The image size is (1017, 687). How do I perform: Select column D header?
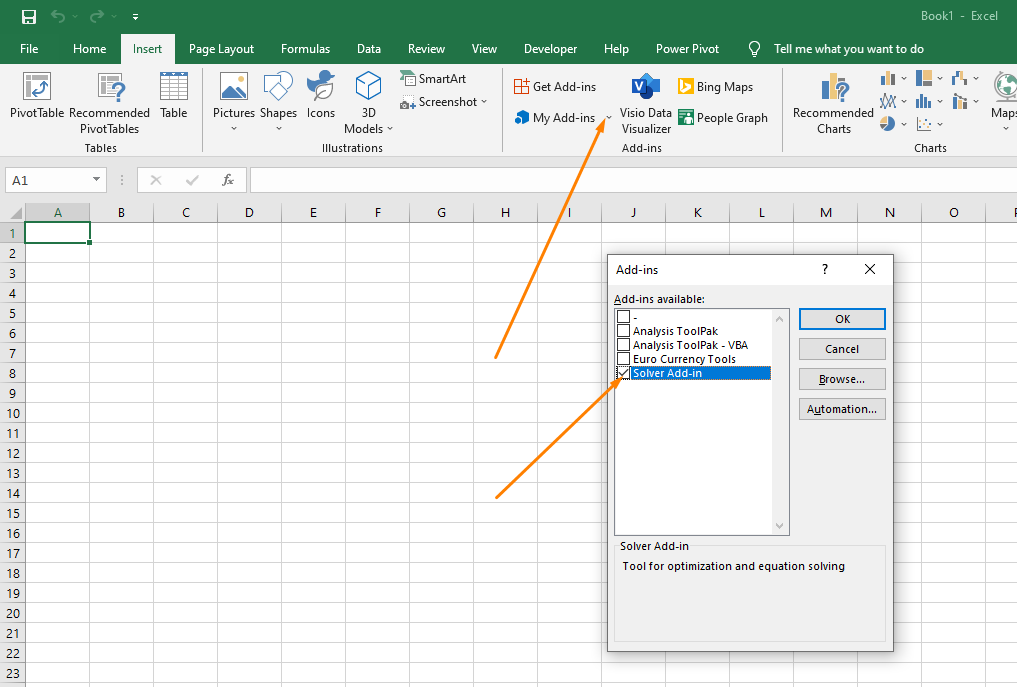249,213
